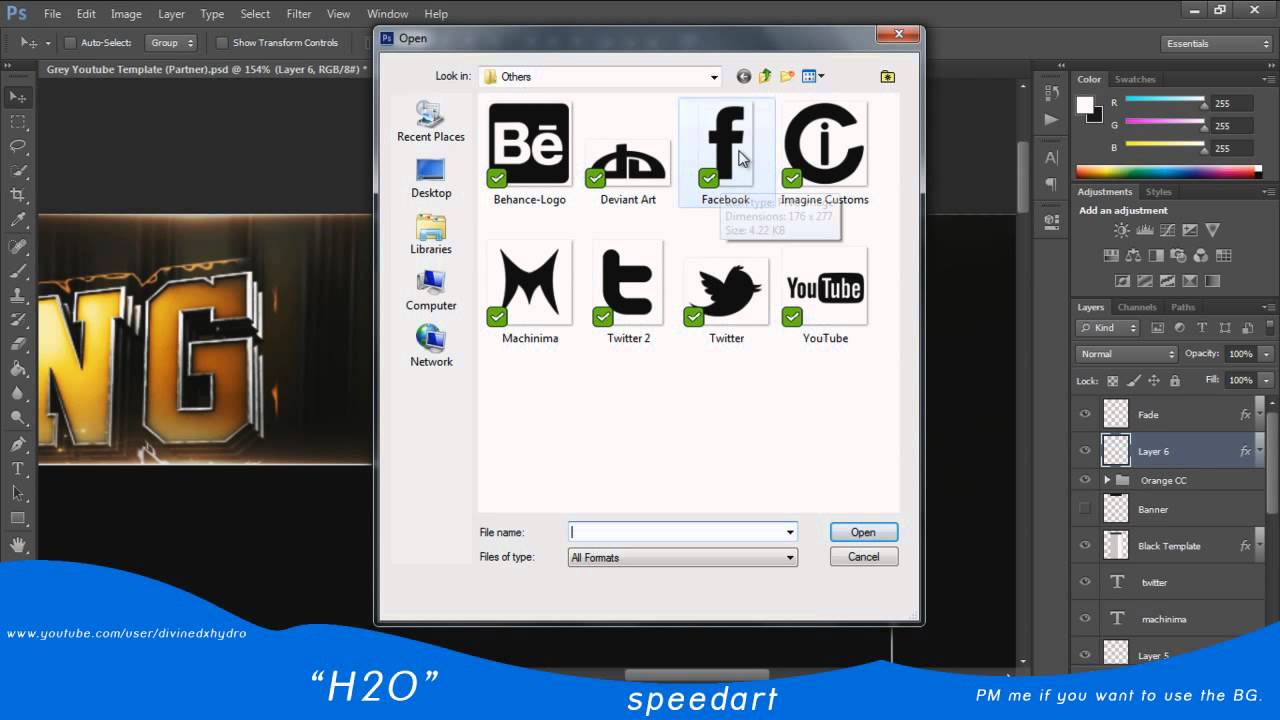
Task: Open the Group auto-select dropdown
Action: coord(172,43)
